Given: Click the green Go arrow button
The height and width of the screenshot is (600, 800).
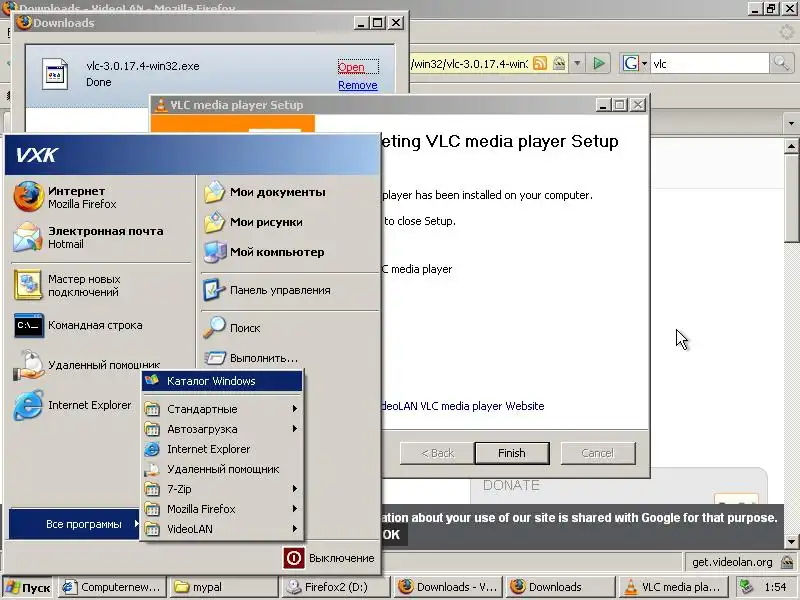Looking at the screenshot, I should [599, 63].
